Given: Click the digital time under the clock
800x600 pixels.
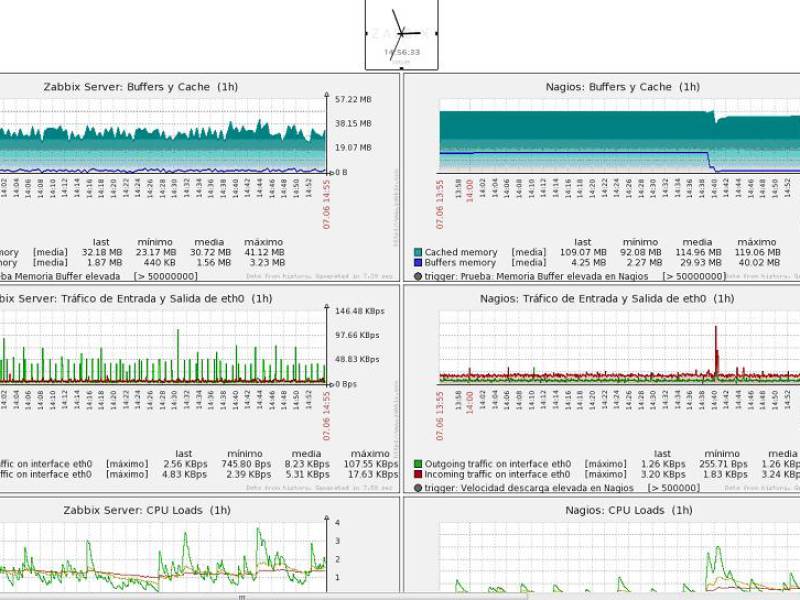Looking at the screenshot, I should point(401,52).
